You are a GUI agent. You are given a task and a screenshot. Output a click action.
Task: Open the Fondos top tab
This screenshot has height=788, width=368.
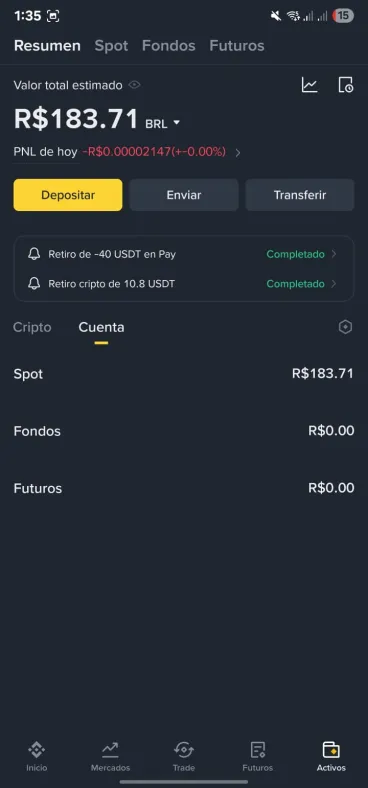tap(168, 46)
